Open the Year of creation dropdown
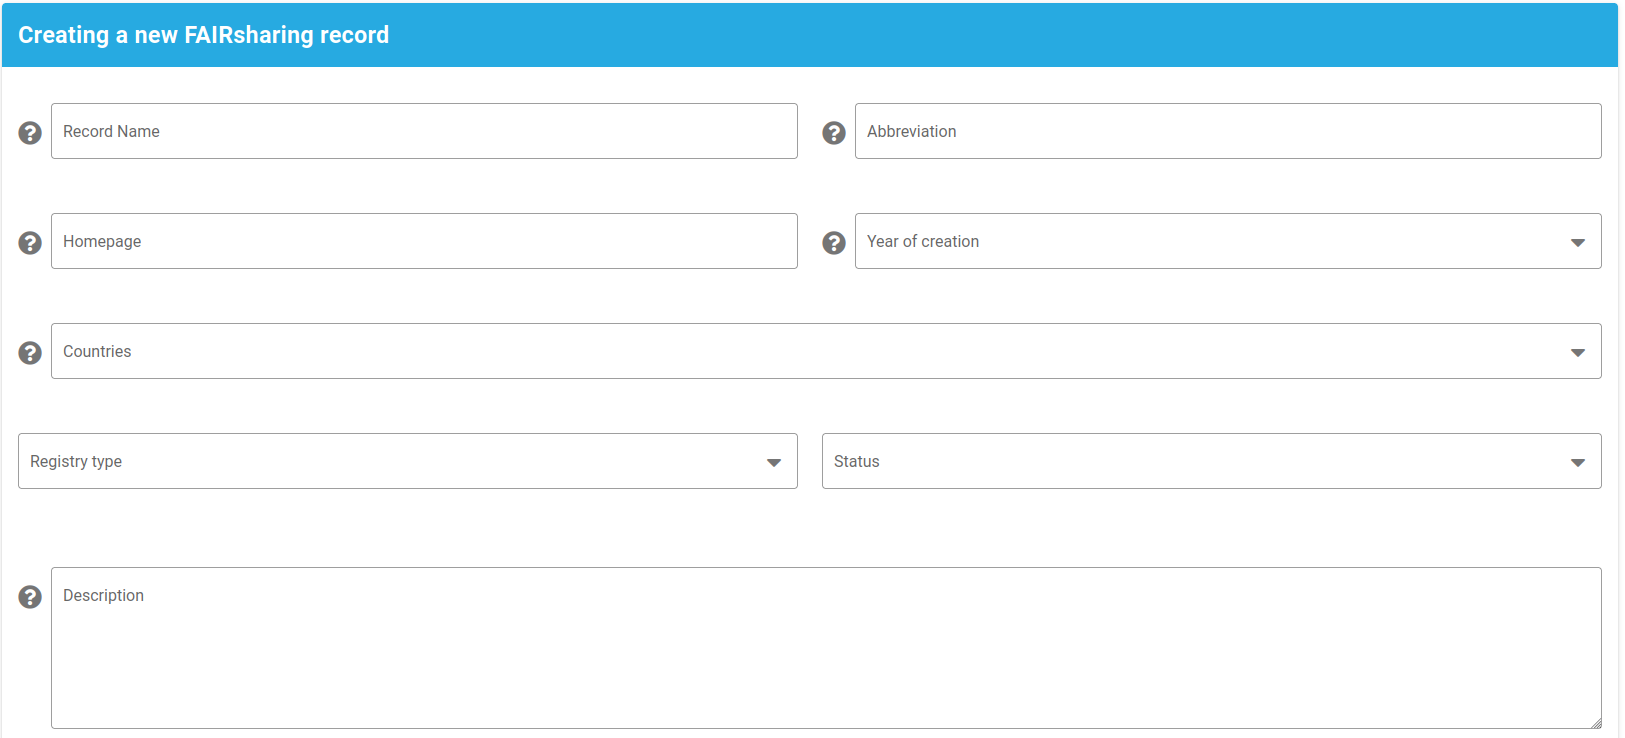 coord(1228,241)
